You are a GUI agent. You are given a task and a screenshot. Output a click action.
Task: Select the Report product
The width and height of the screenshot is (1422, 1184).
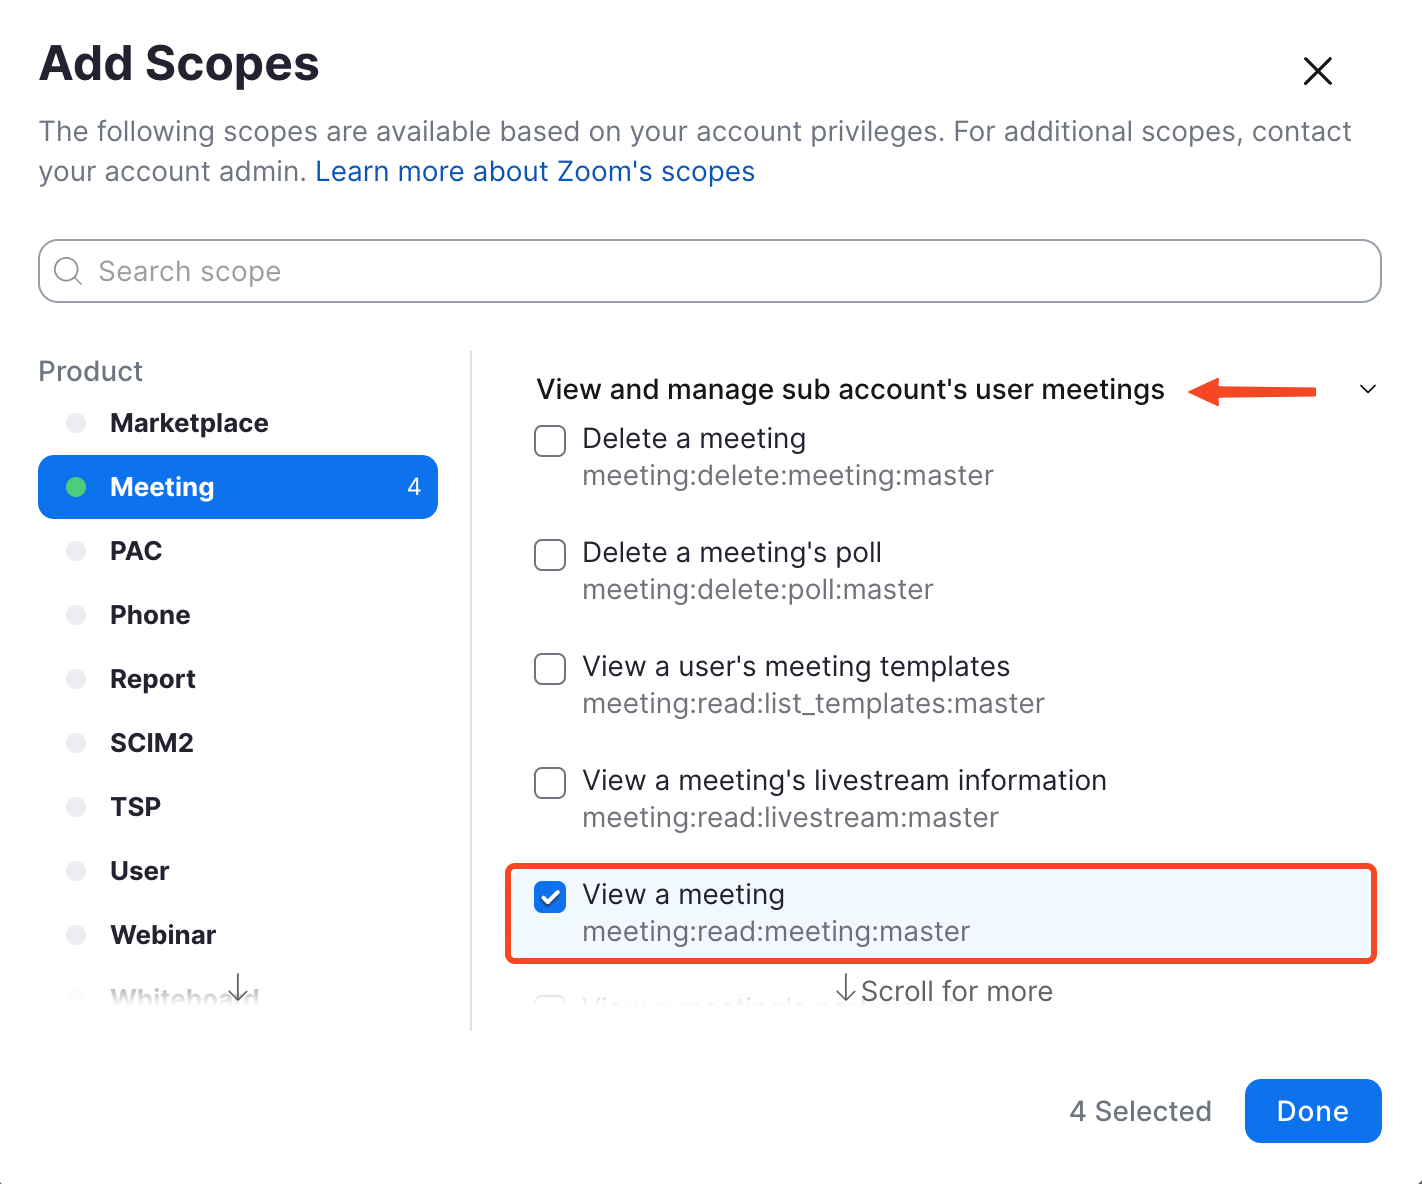(238, 679)
